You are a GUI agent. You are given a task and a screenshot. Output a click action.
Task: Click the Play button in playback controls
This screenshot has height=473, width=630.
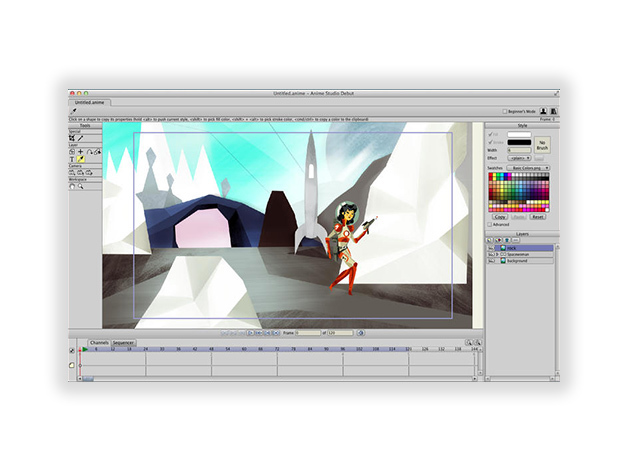(x=250, y=333)
